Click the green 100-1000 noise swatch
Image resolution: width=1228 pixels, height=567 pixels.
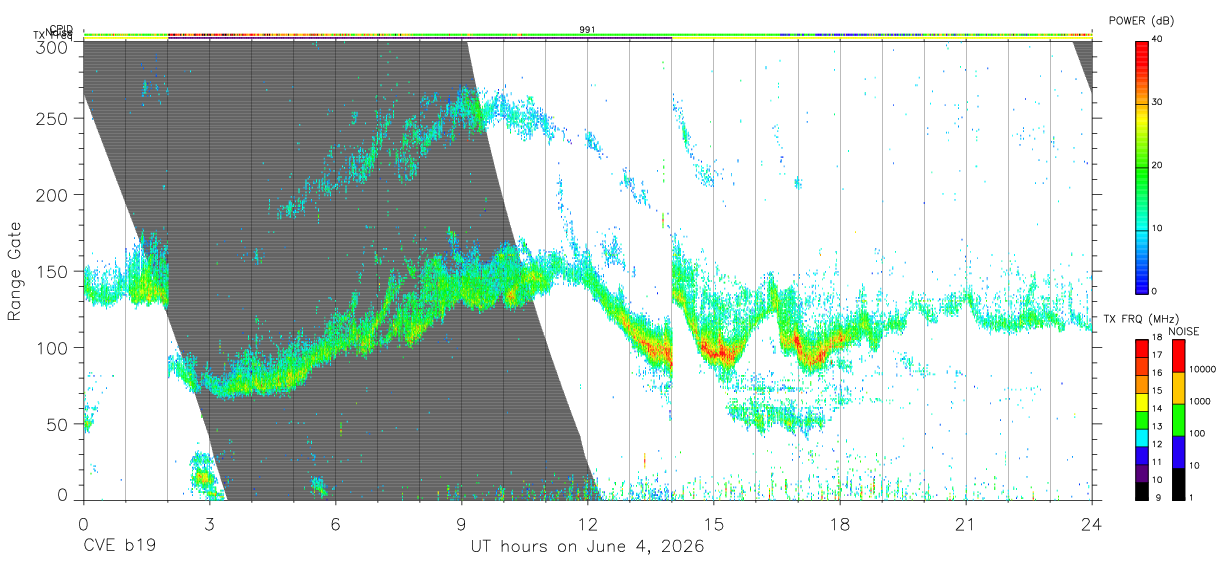(1177, 418)
